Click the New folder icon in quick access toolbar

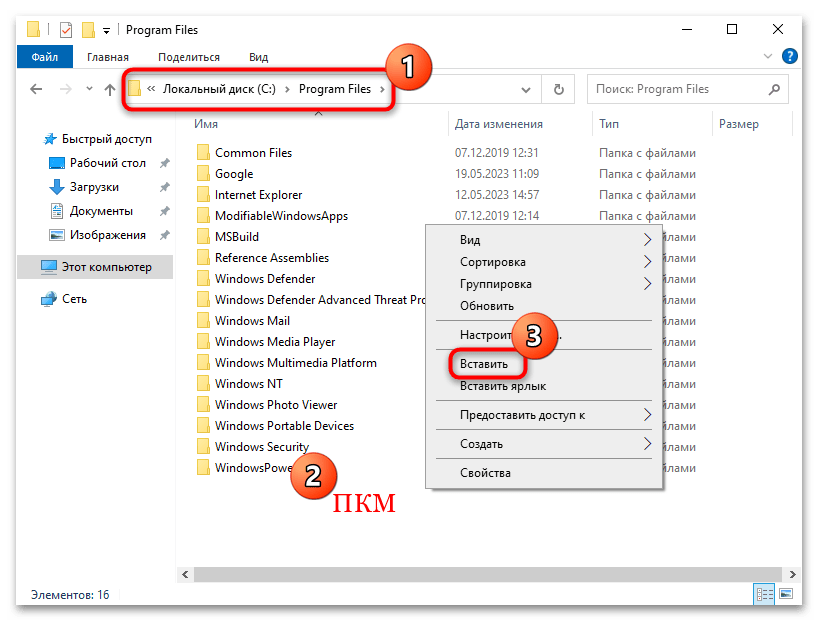coord(88,30)
